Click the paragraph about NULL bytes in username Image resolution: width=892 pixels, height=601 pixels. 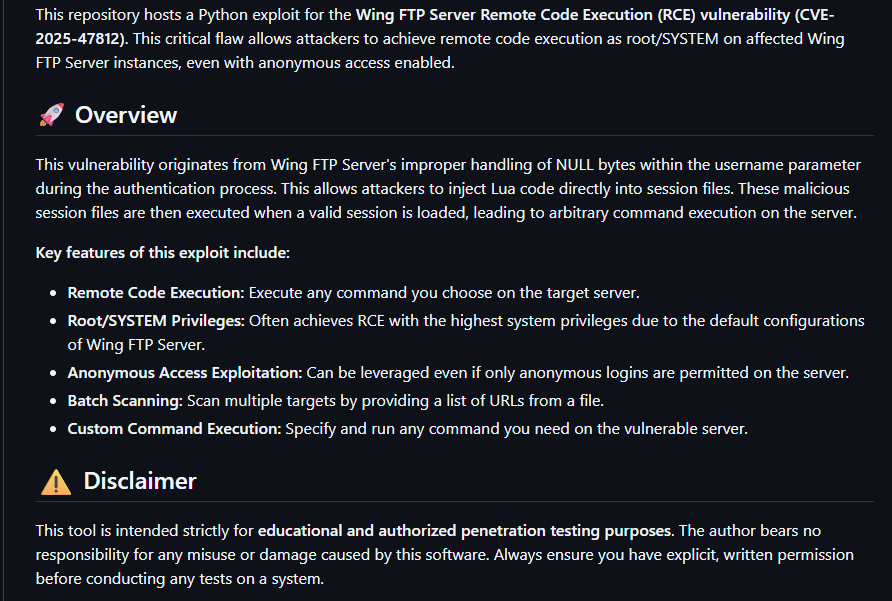(x=448, y=188)
